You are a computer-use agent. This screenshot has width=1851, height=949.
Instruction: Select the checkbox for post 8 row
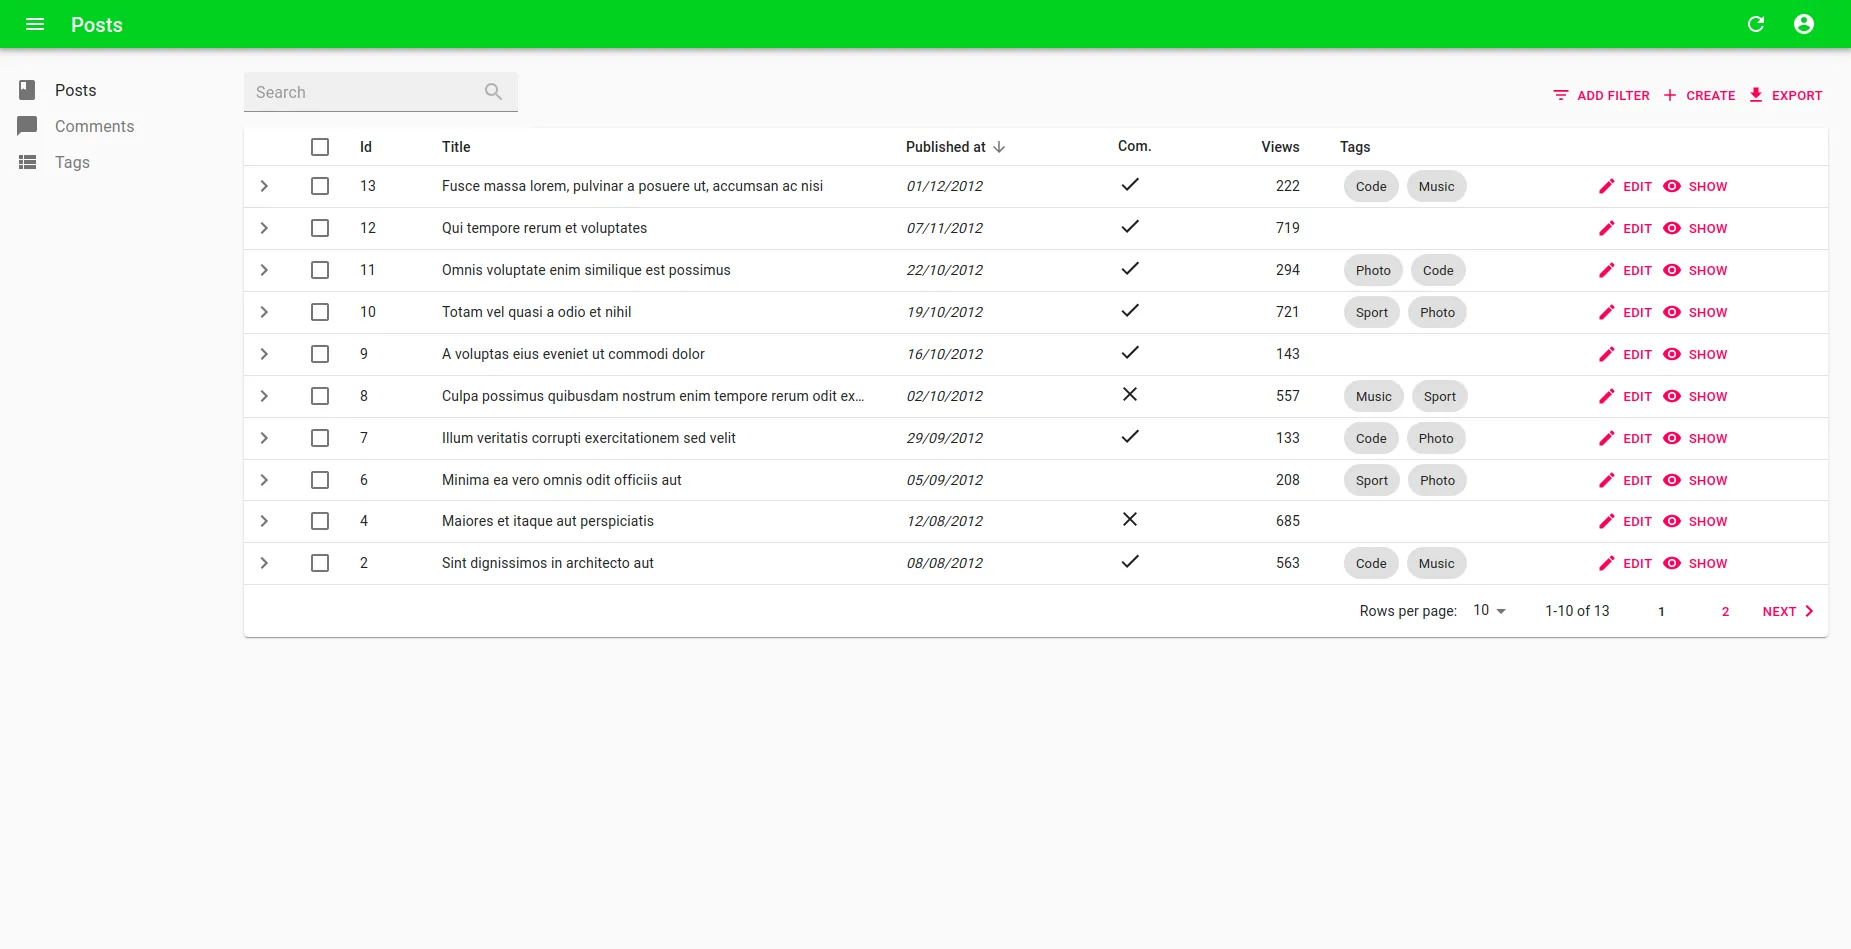(x=320, y=396)
